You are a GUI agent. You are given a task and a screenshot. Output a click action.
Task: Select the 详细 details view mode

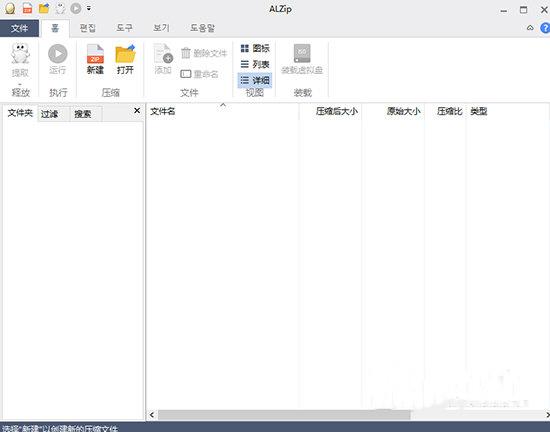[x=255, y=80]
